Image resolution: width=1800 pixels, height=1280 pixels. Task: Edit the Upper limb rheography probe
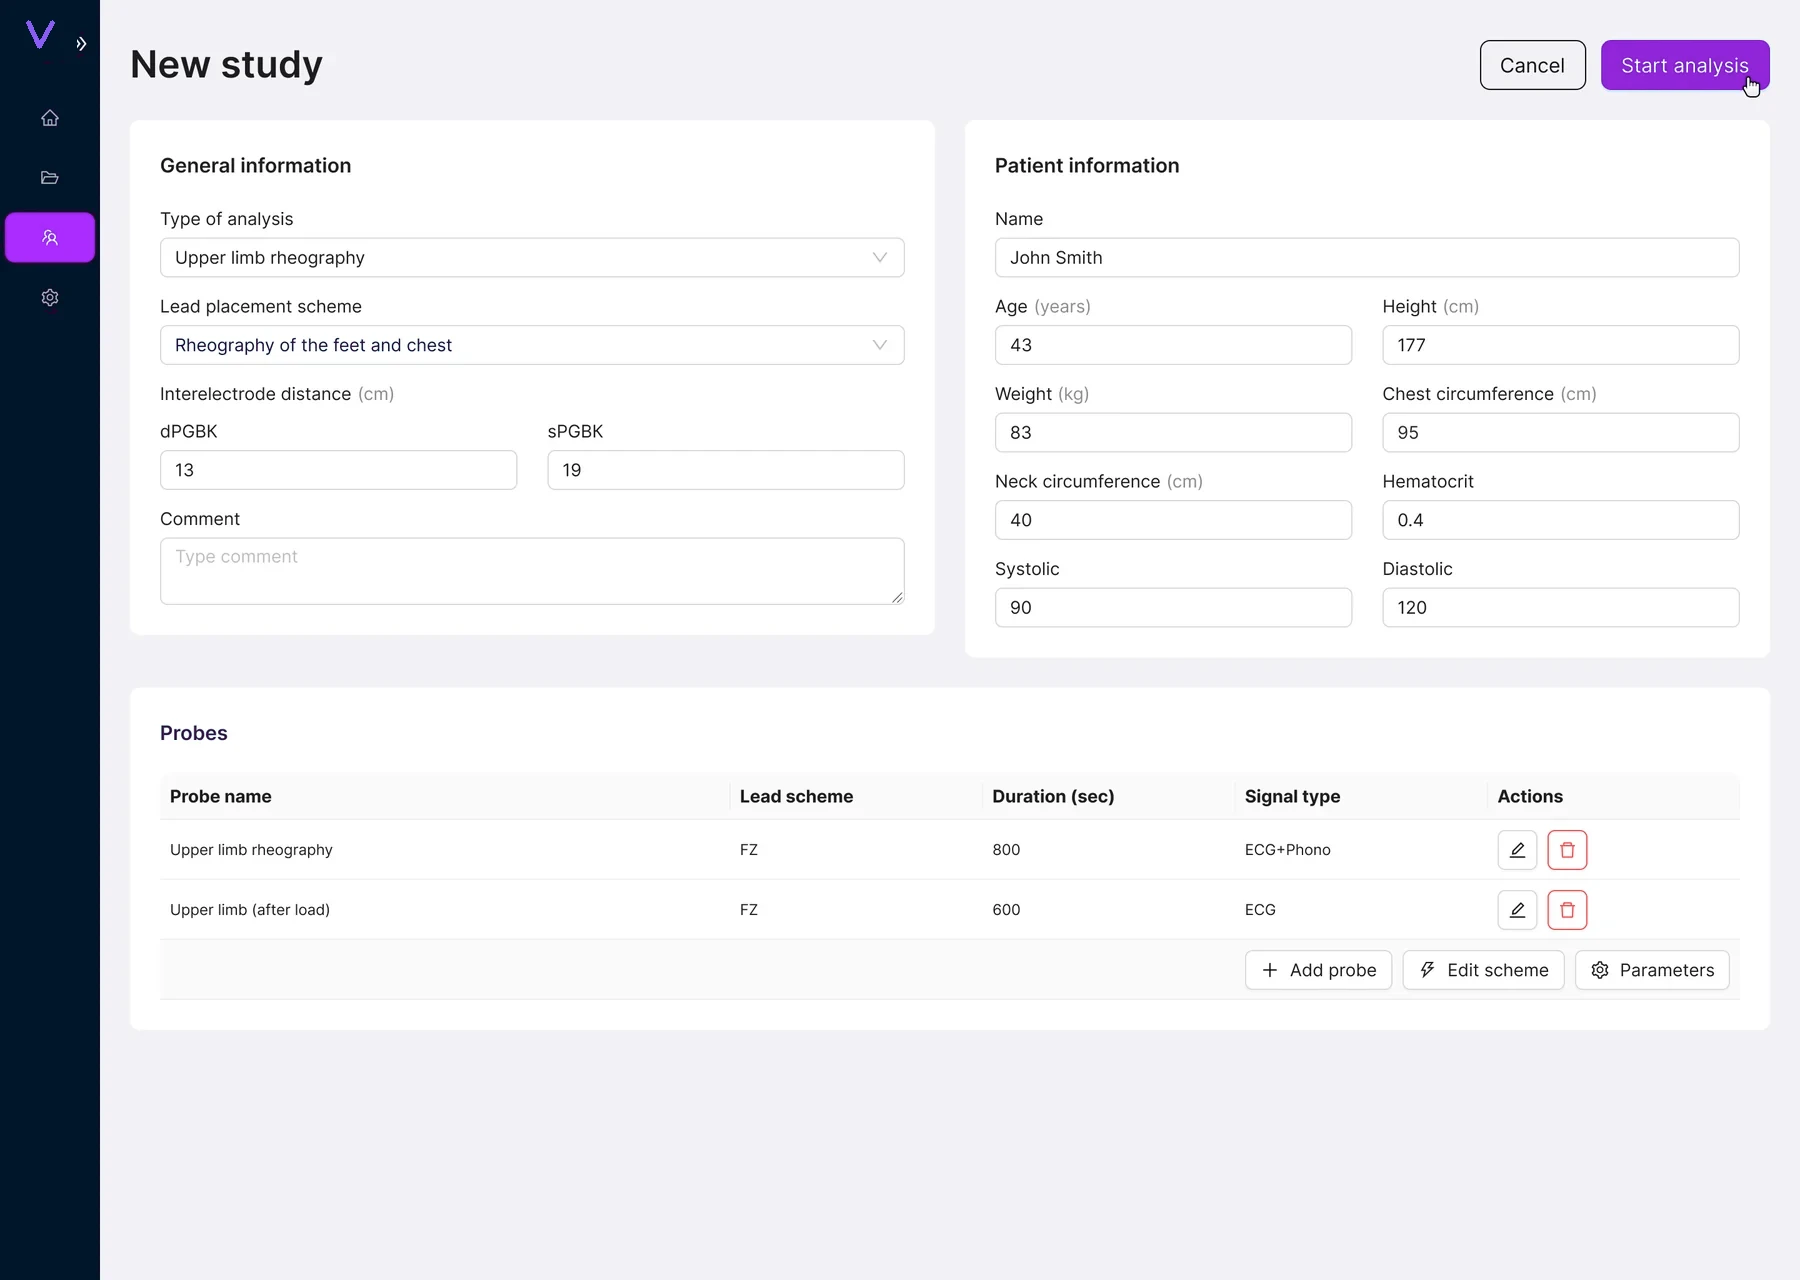[x=1517, y=850]
